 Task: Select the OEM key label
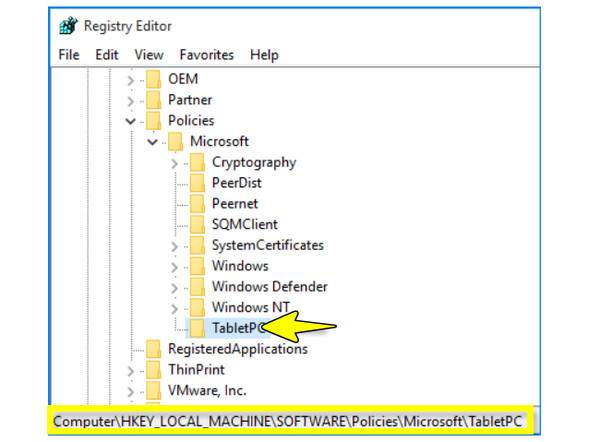[183, 79]
